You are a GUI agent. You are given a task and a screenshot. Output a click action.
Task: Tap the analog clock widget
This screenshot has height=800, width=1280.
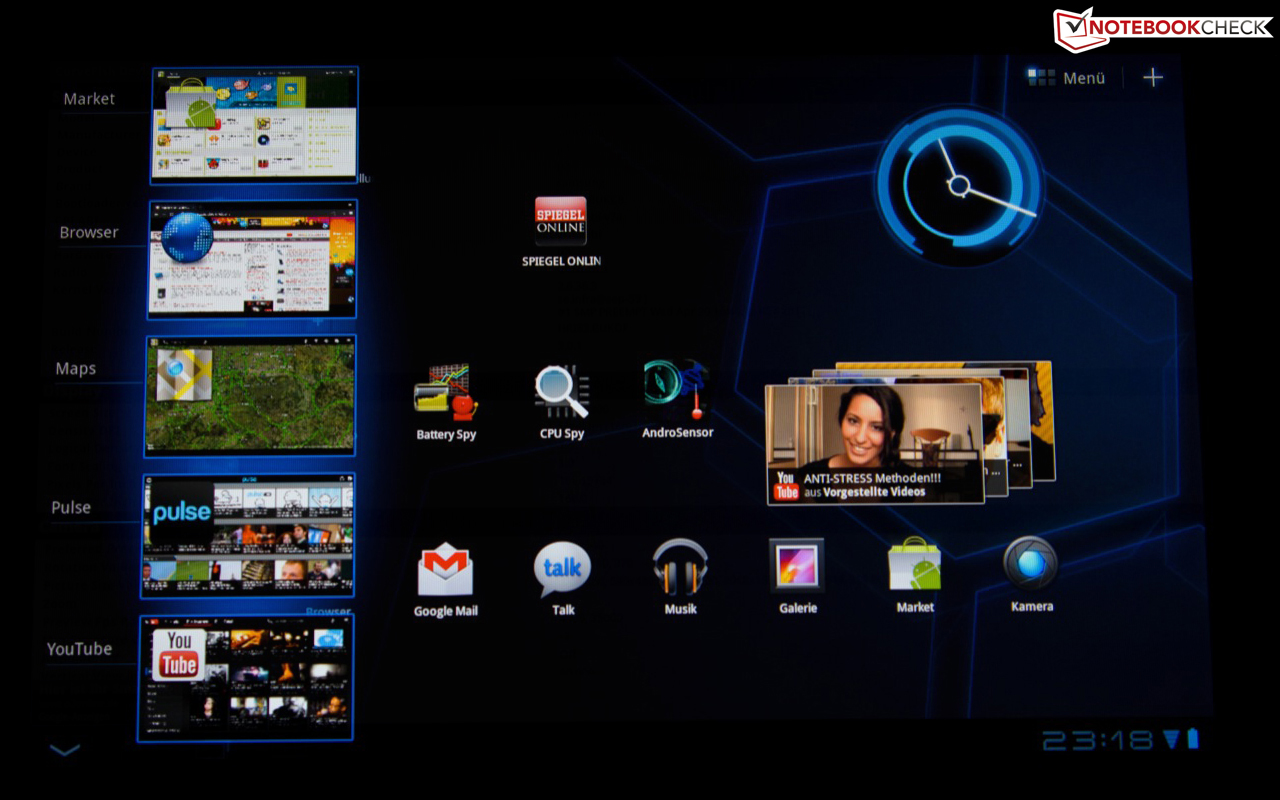pyautogui.click(x=960, y=186)
